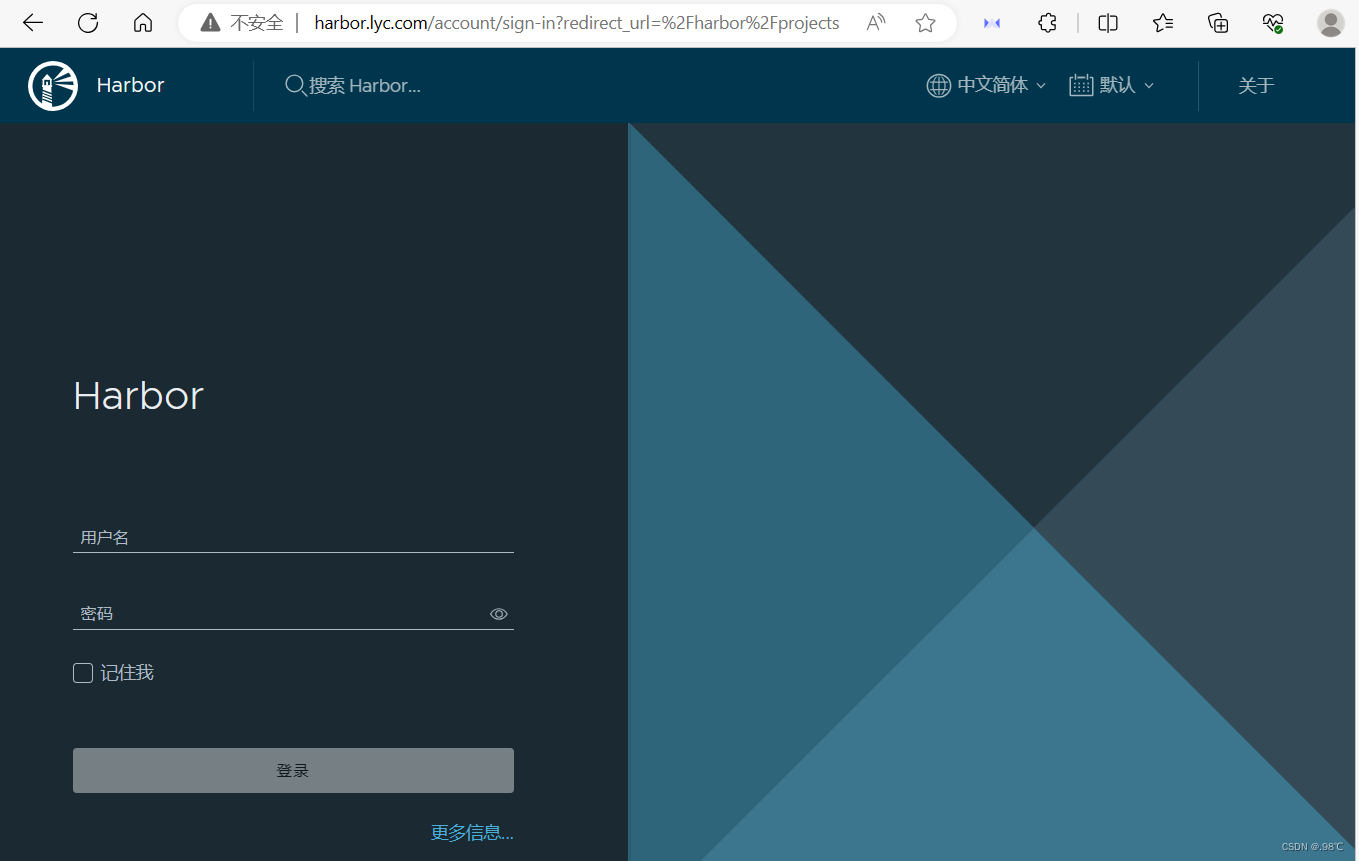The width and height of the screenshot is (1359, 861).
Task: Click the Harbor lighthouse logo
Action: tap(53, 85)
